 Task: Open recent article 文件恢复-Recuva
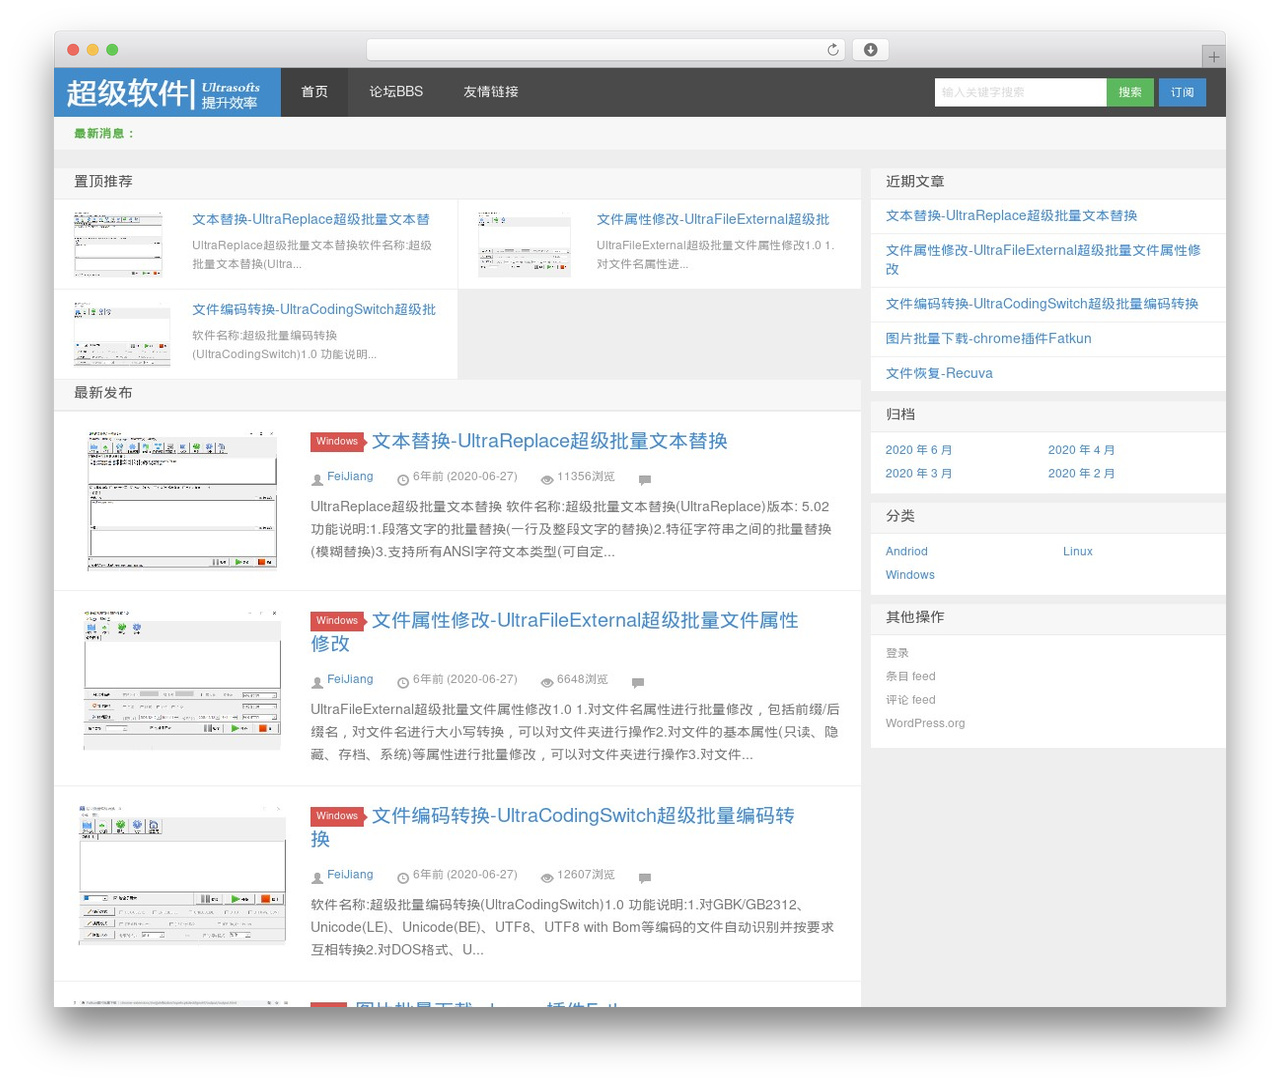coord(939,374)
